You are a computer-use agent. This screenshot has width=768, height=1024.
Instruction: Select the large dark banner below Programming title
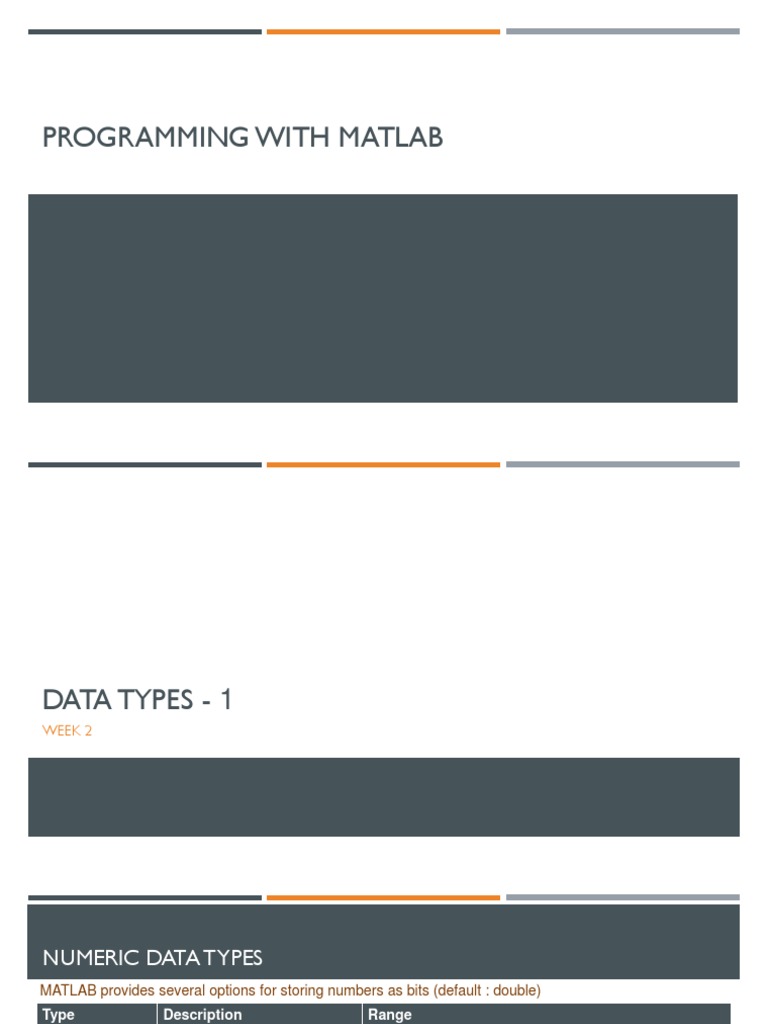click(x=383, y=298)
